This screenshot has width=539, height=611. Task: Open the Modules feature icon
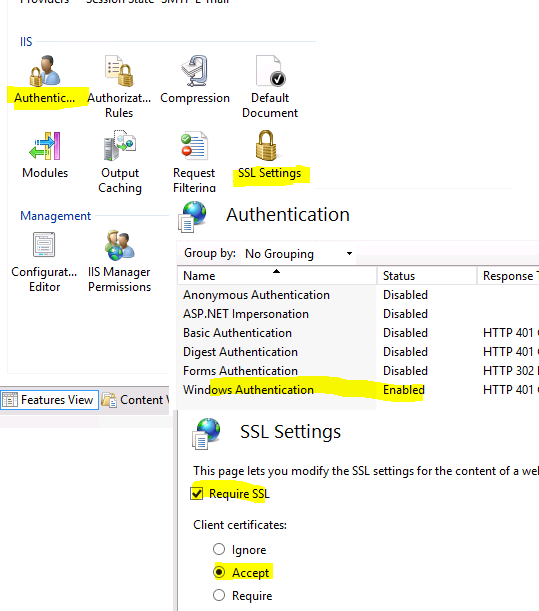[45, 146]
